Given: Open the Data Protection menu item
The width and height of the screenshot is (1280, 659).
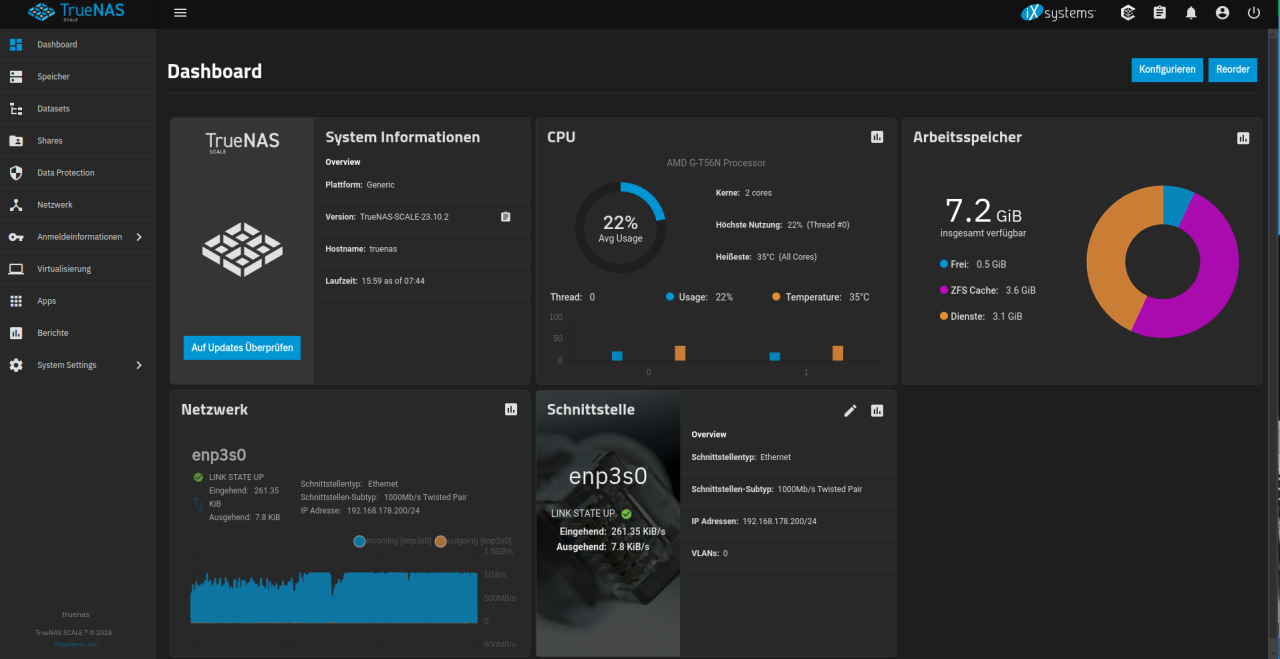Looking at the screenshot, I should (78, 173).
